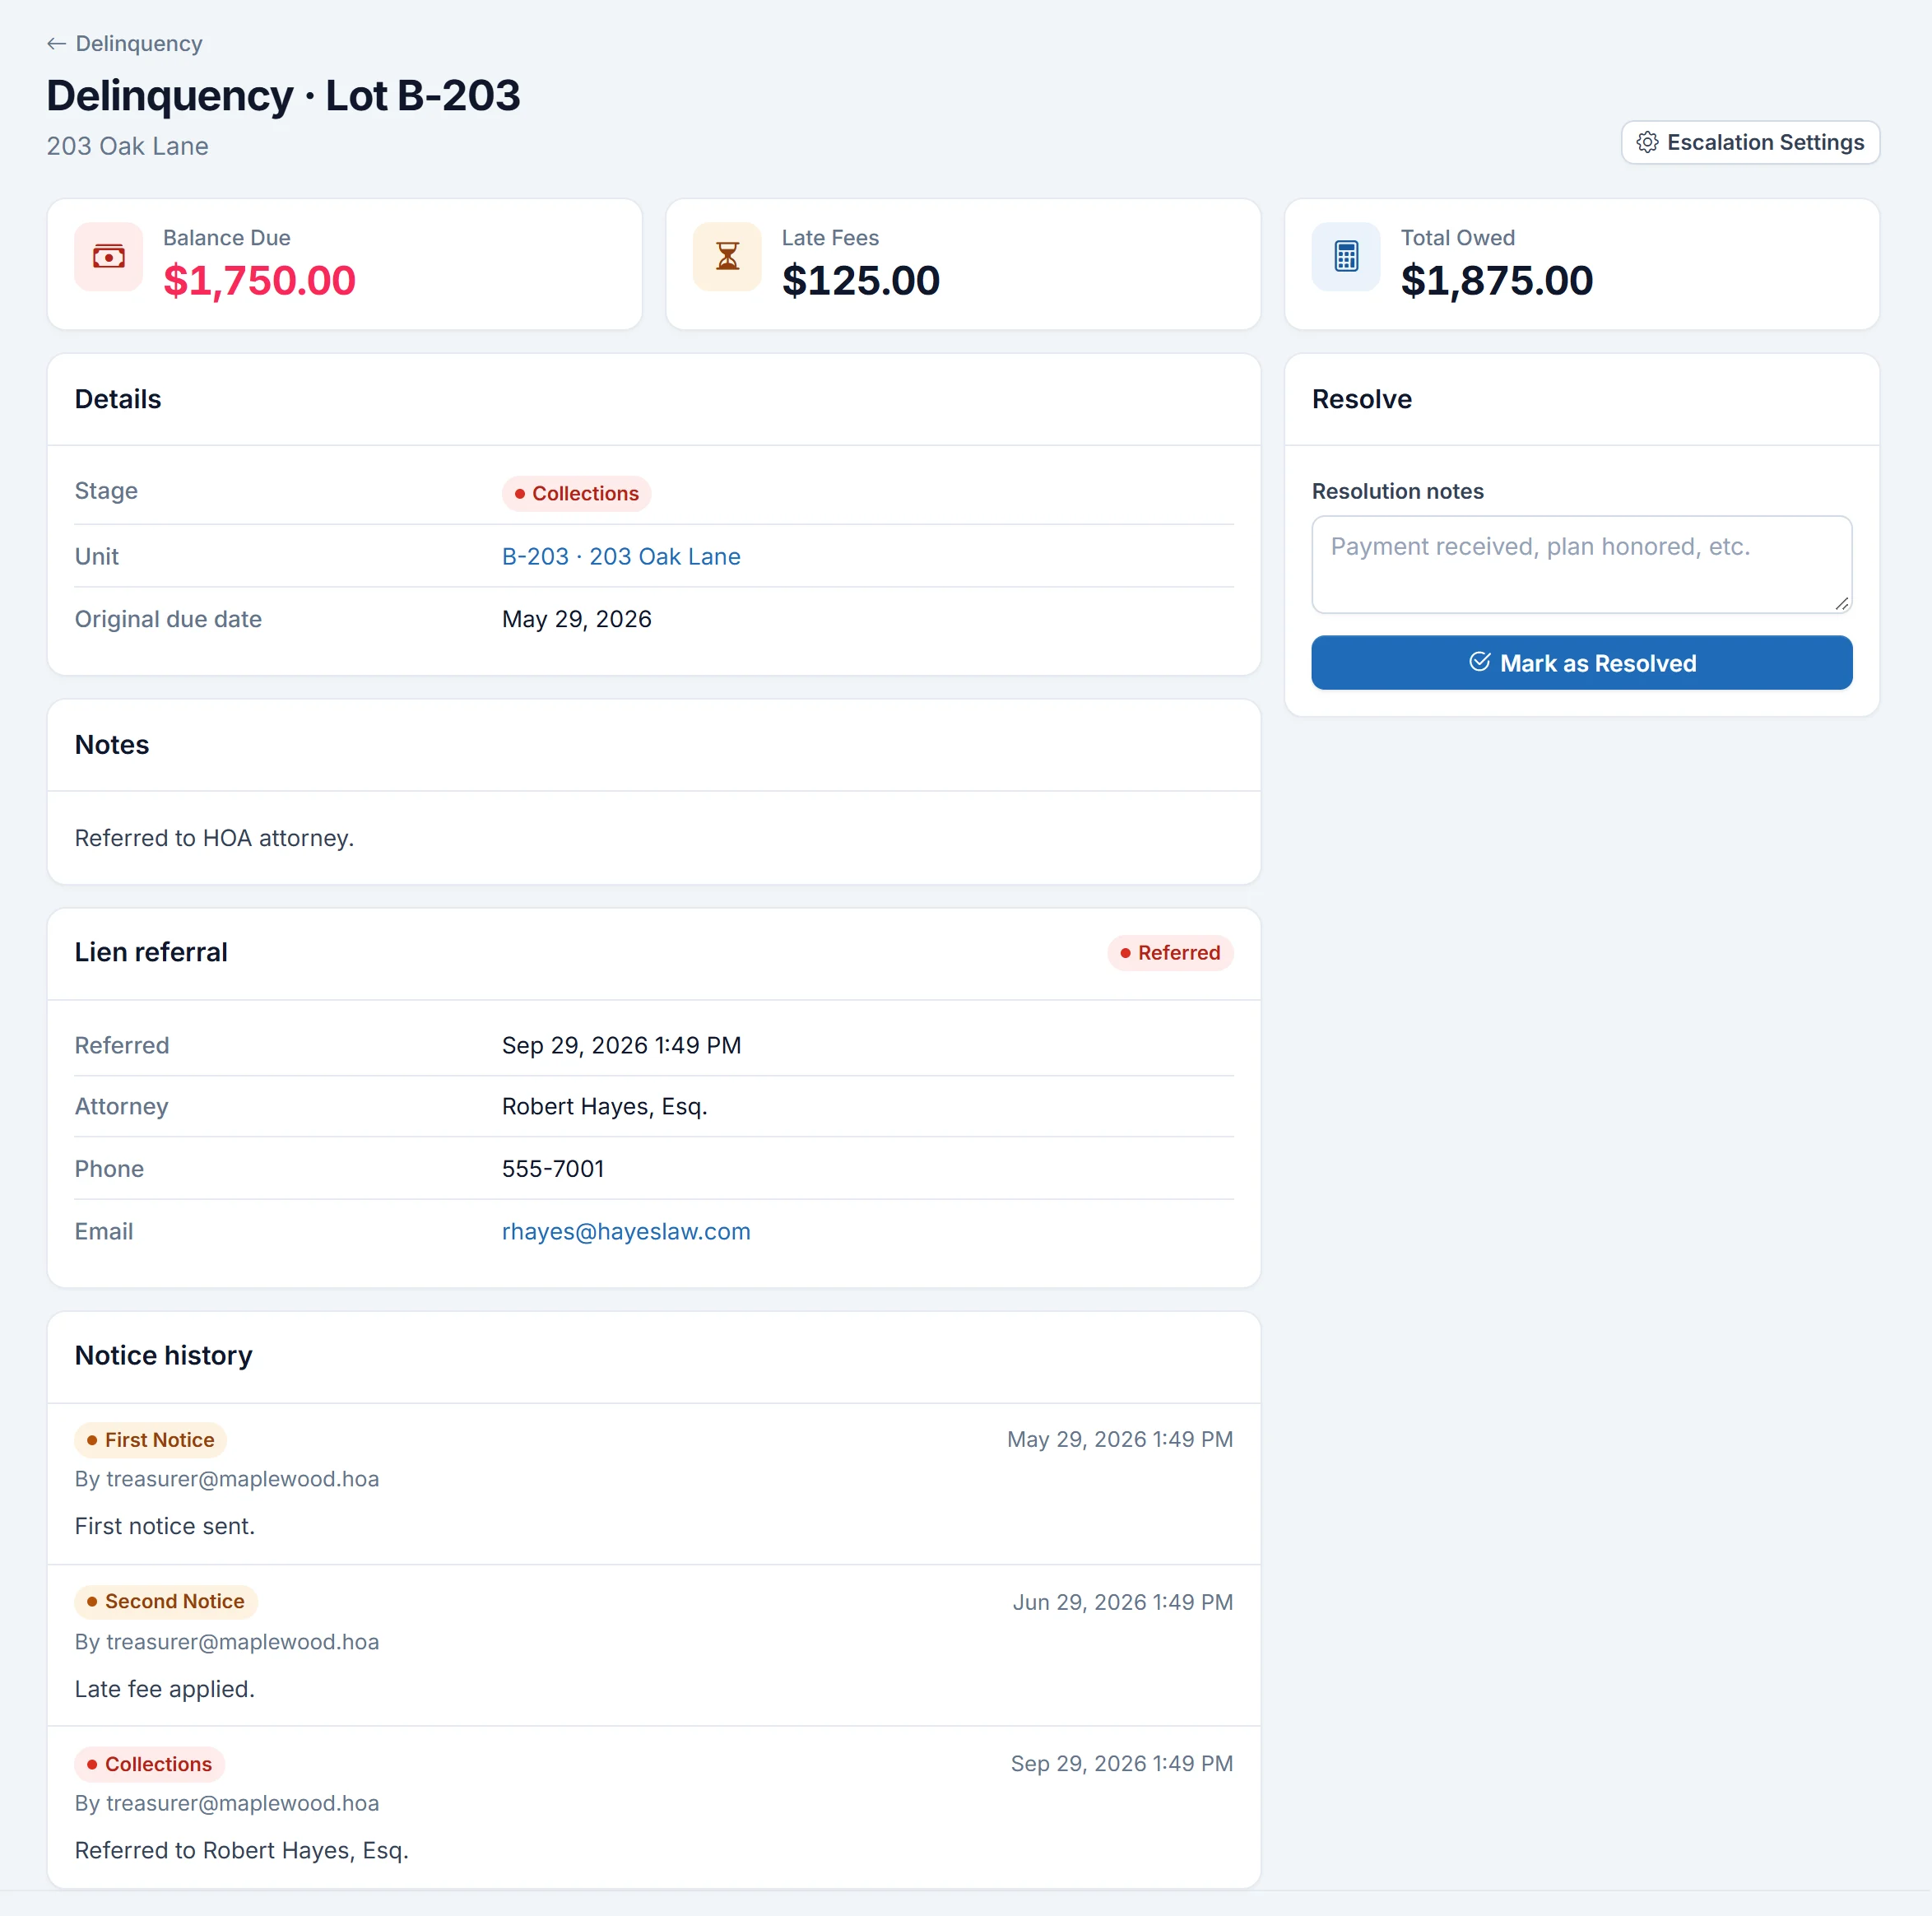
Task: Click the First notice sent. entry text
Action: click(165, 1526)
